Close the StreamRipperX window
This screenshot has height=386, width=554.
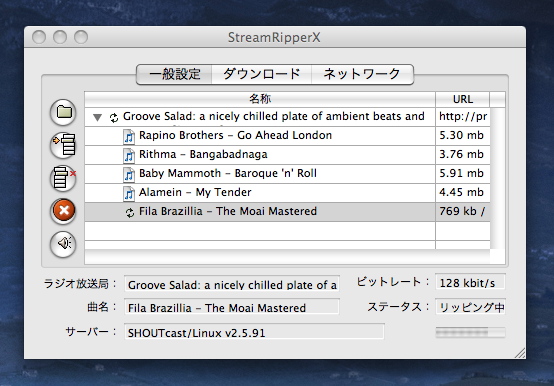coord(39,37)
